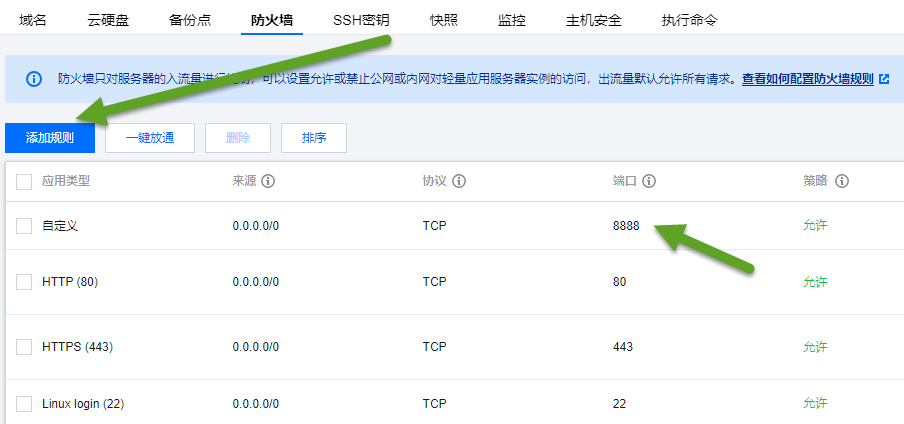Screen dimensions: 904x424
Task: Switch to the 域名 tab
Action: click(32, 21)
